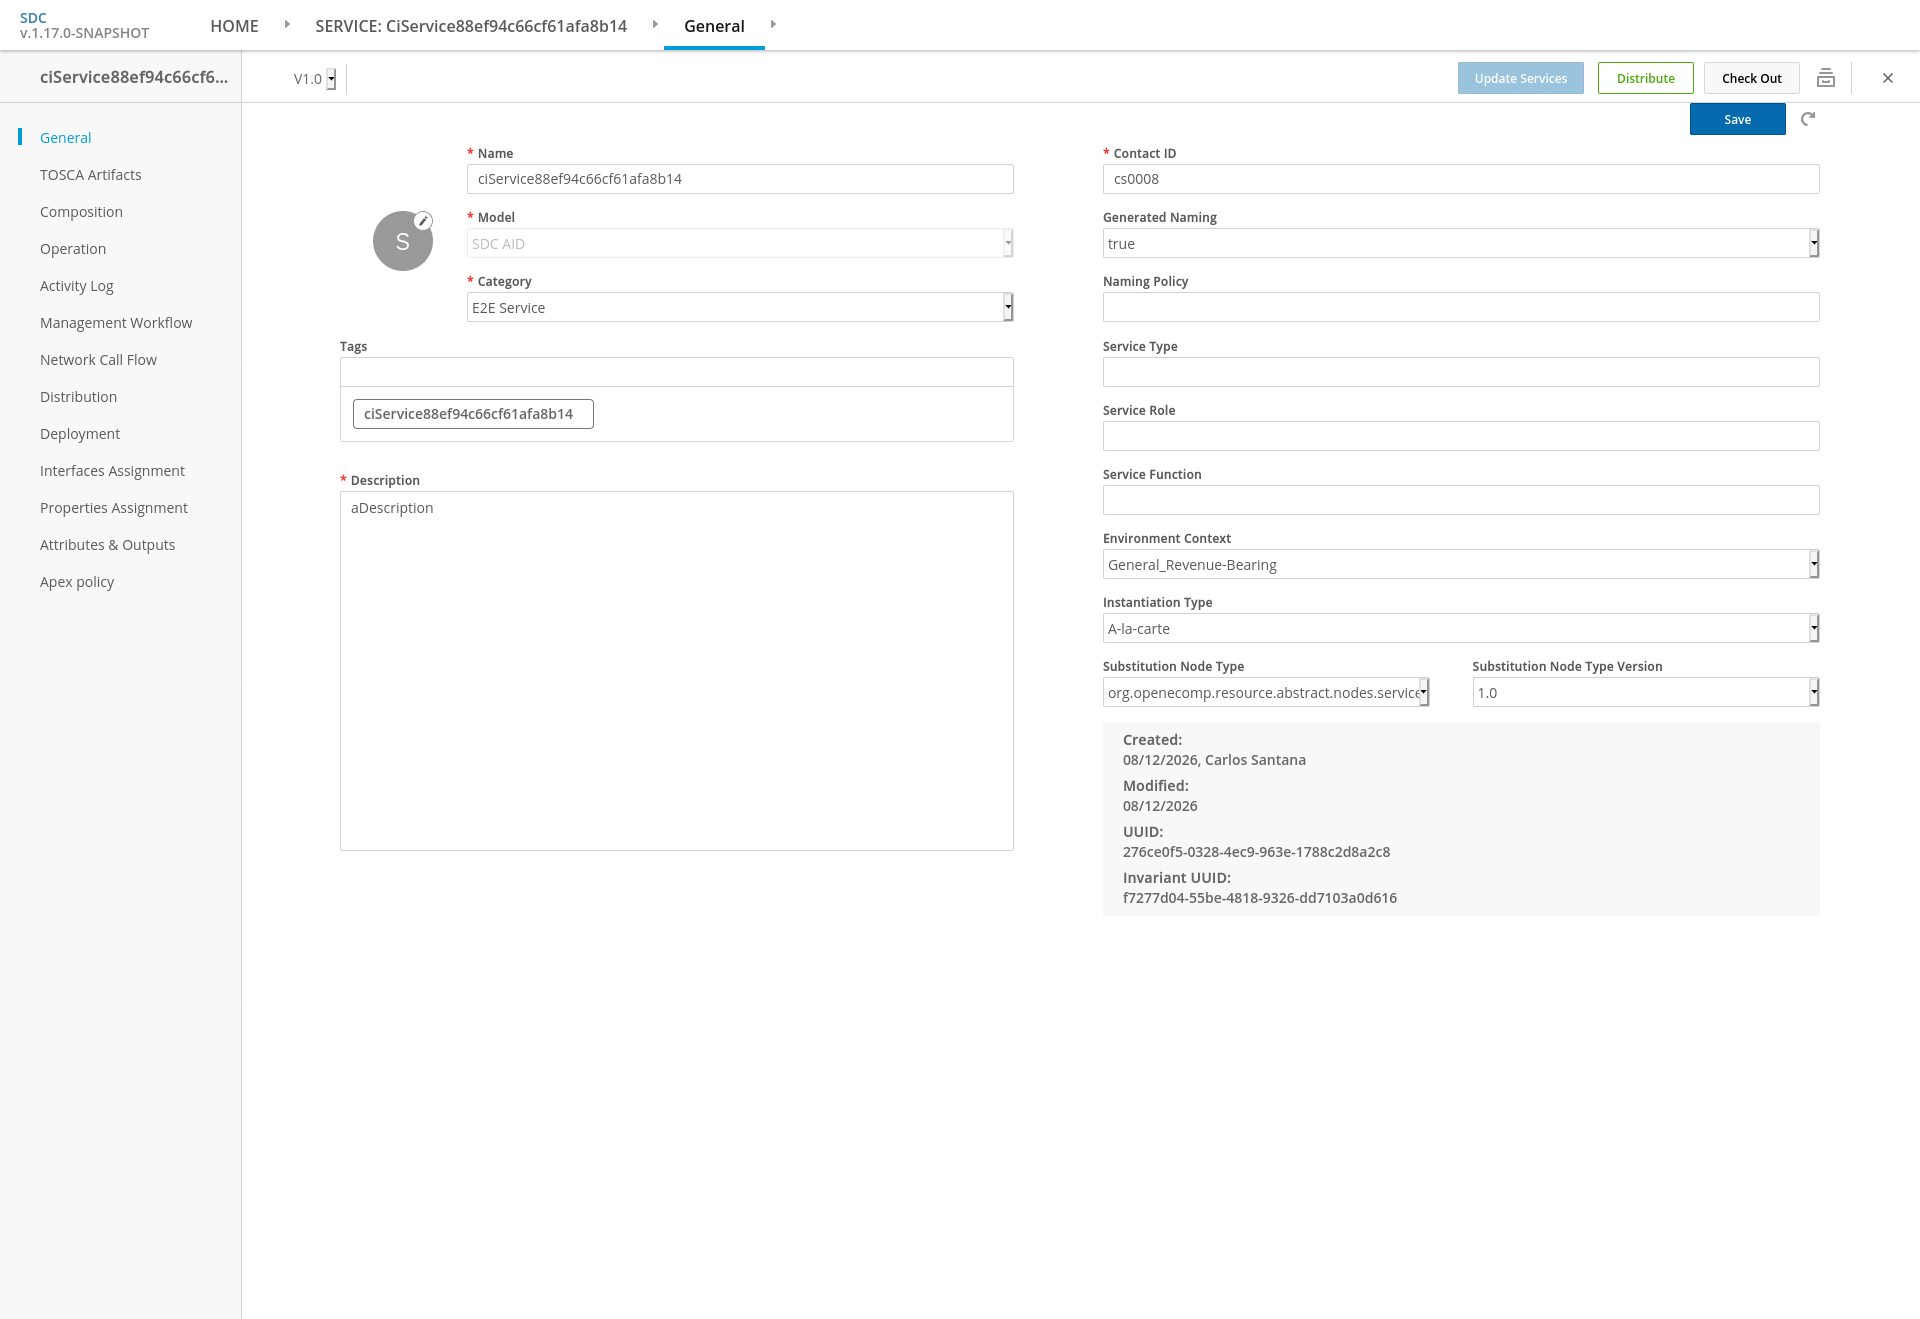Click the Distribute button
1920x1319 pixels.
click(1645, 78)
